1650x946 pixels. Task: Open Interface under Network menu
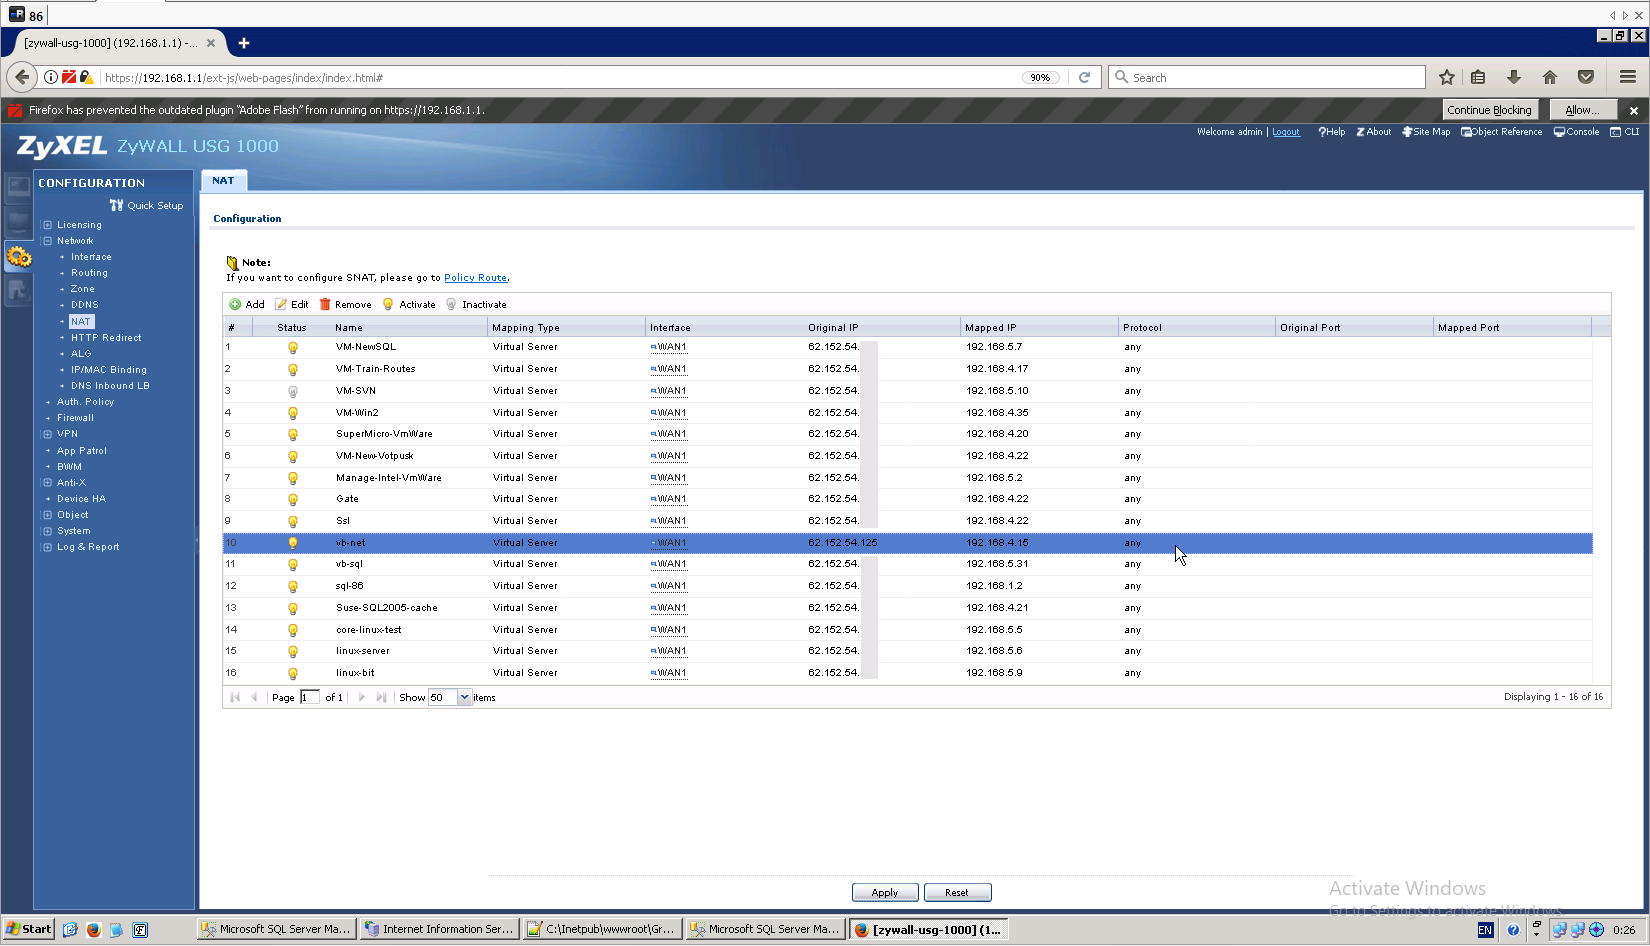click(91, 257)
